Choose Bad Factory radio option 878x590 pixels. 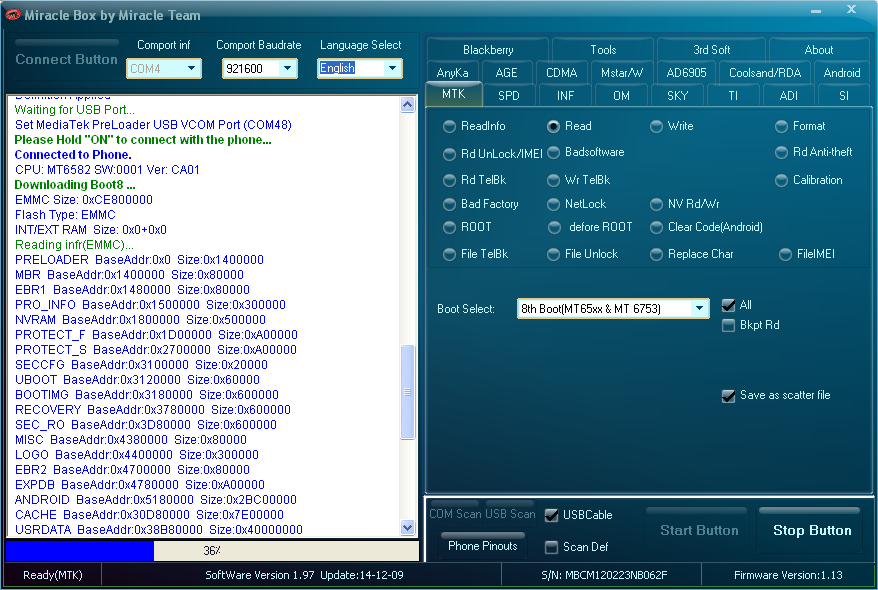click(449, 204)
